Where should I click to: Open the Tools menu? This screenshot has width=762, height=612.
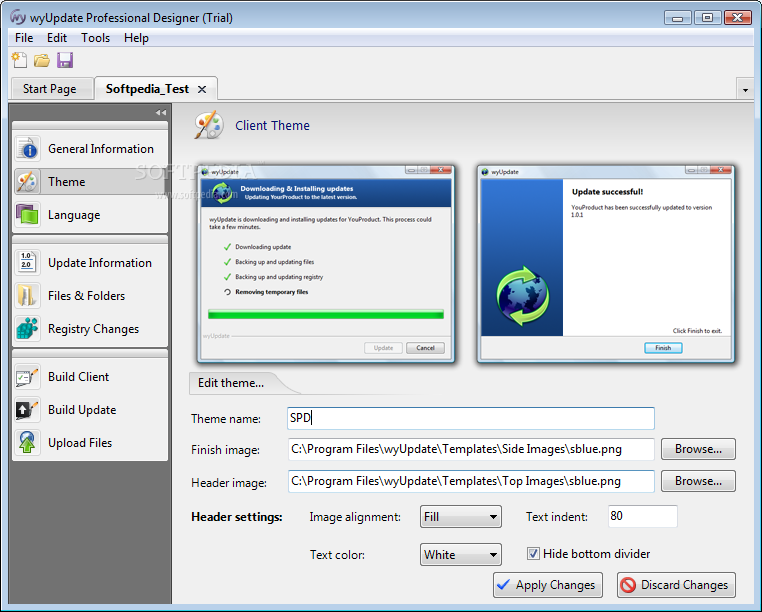[x=95, y=38]
